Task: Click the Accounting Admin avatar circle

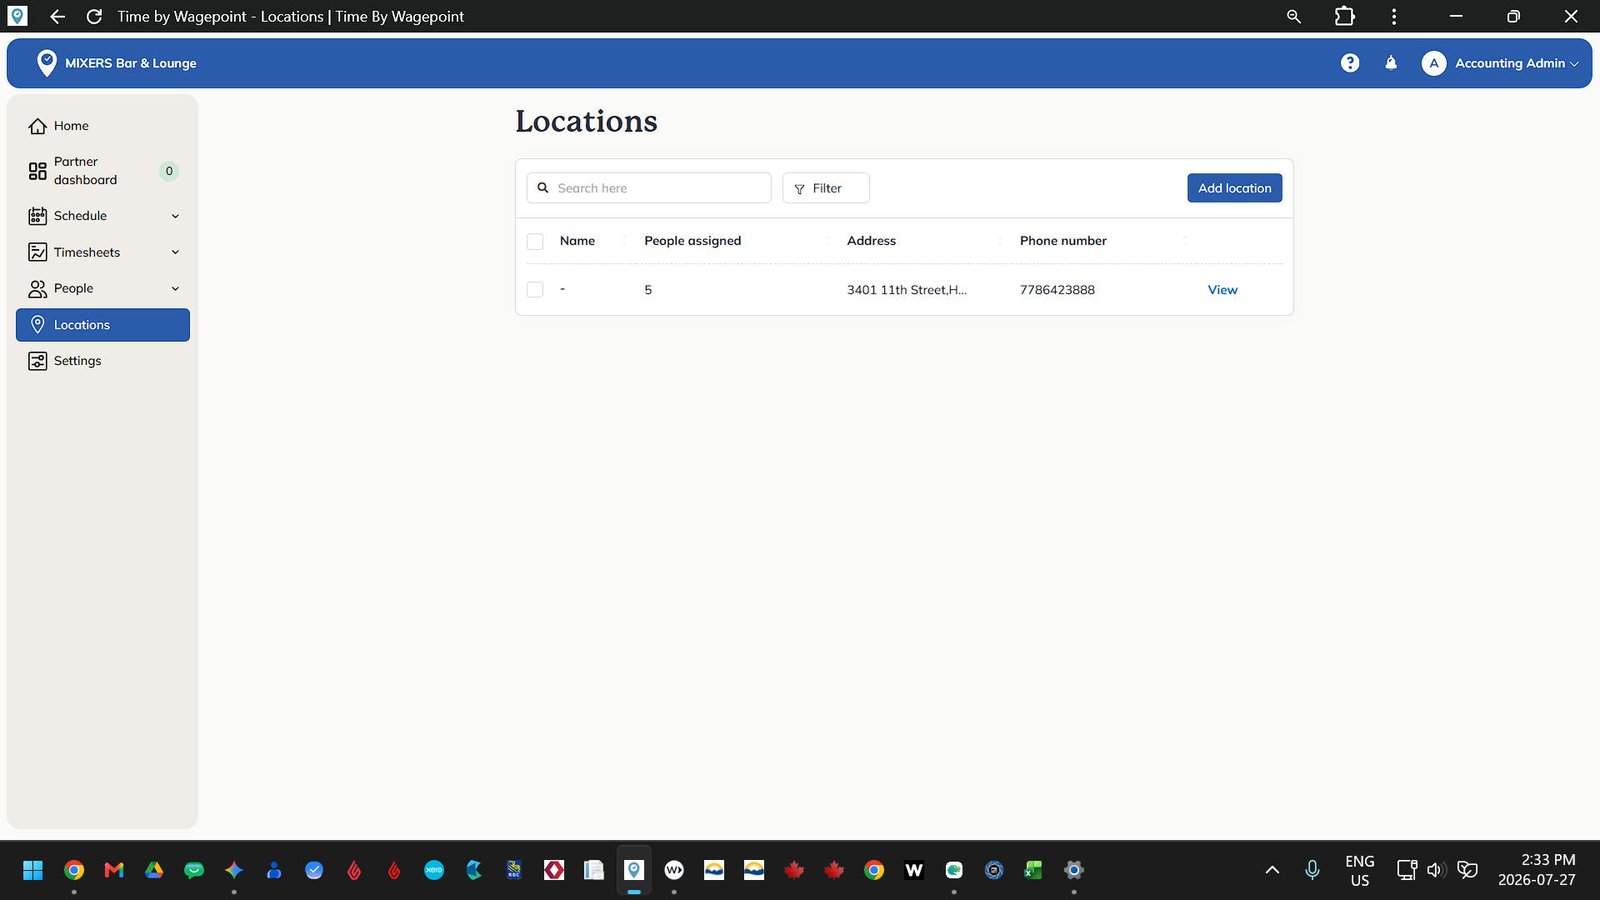Action: tap(1434, 63)
